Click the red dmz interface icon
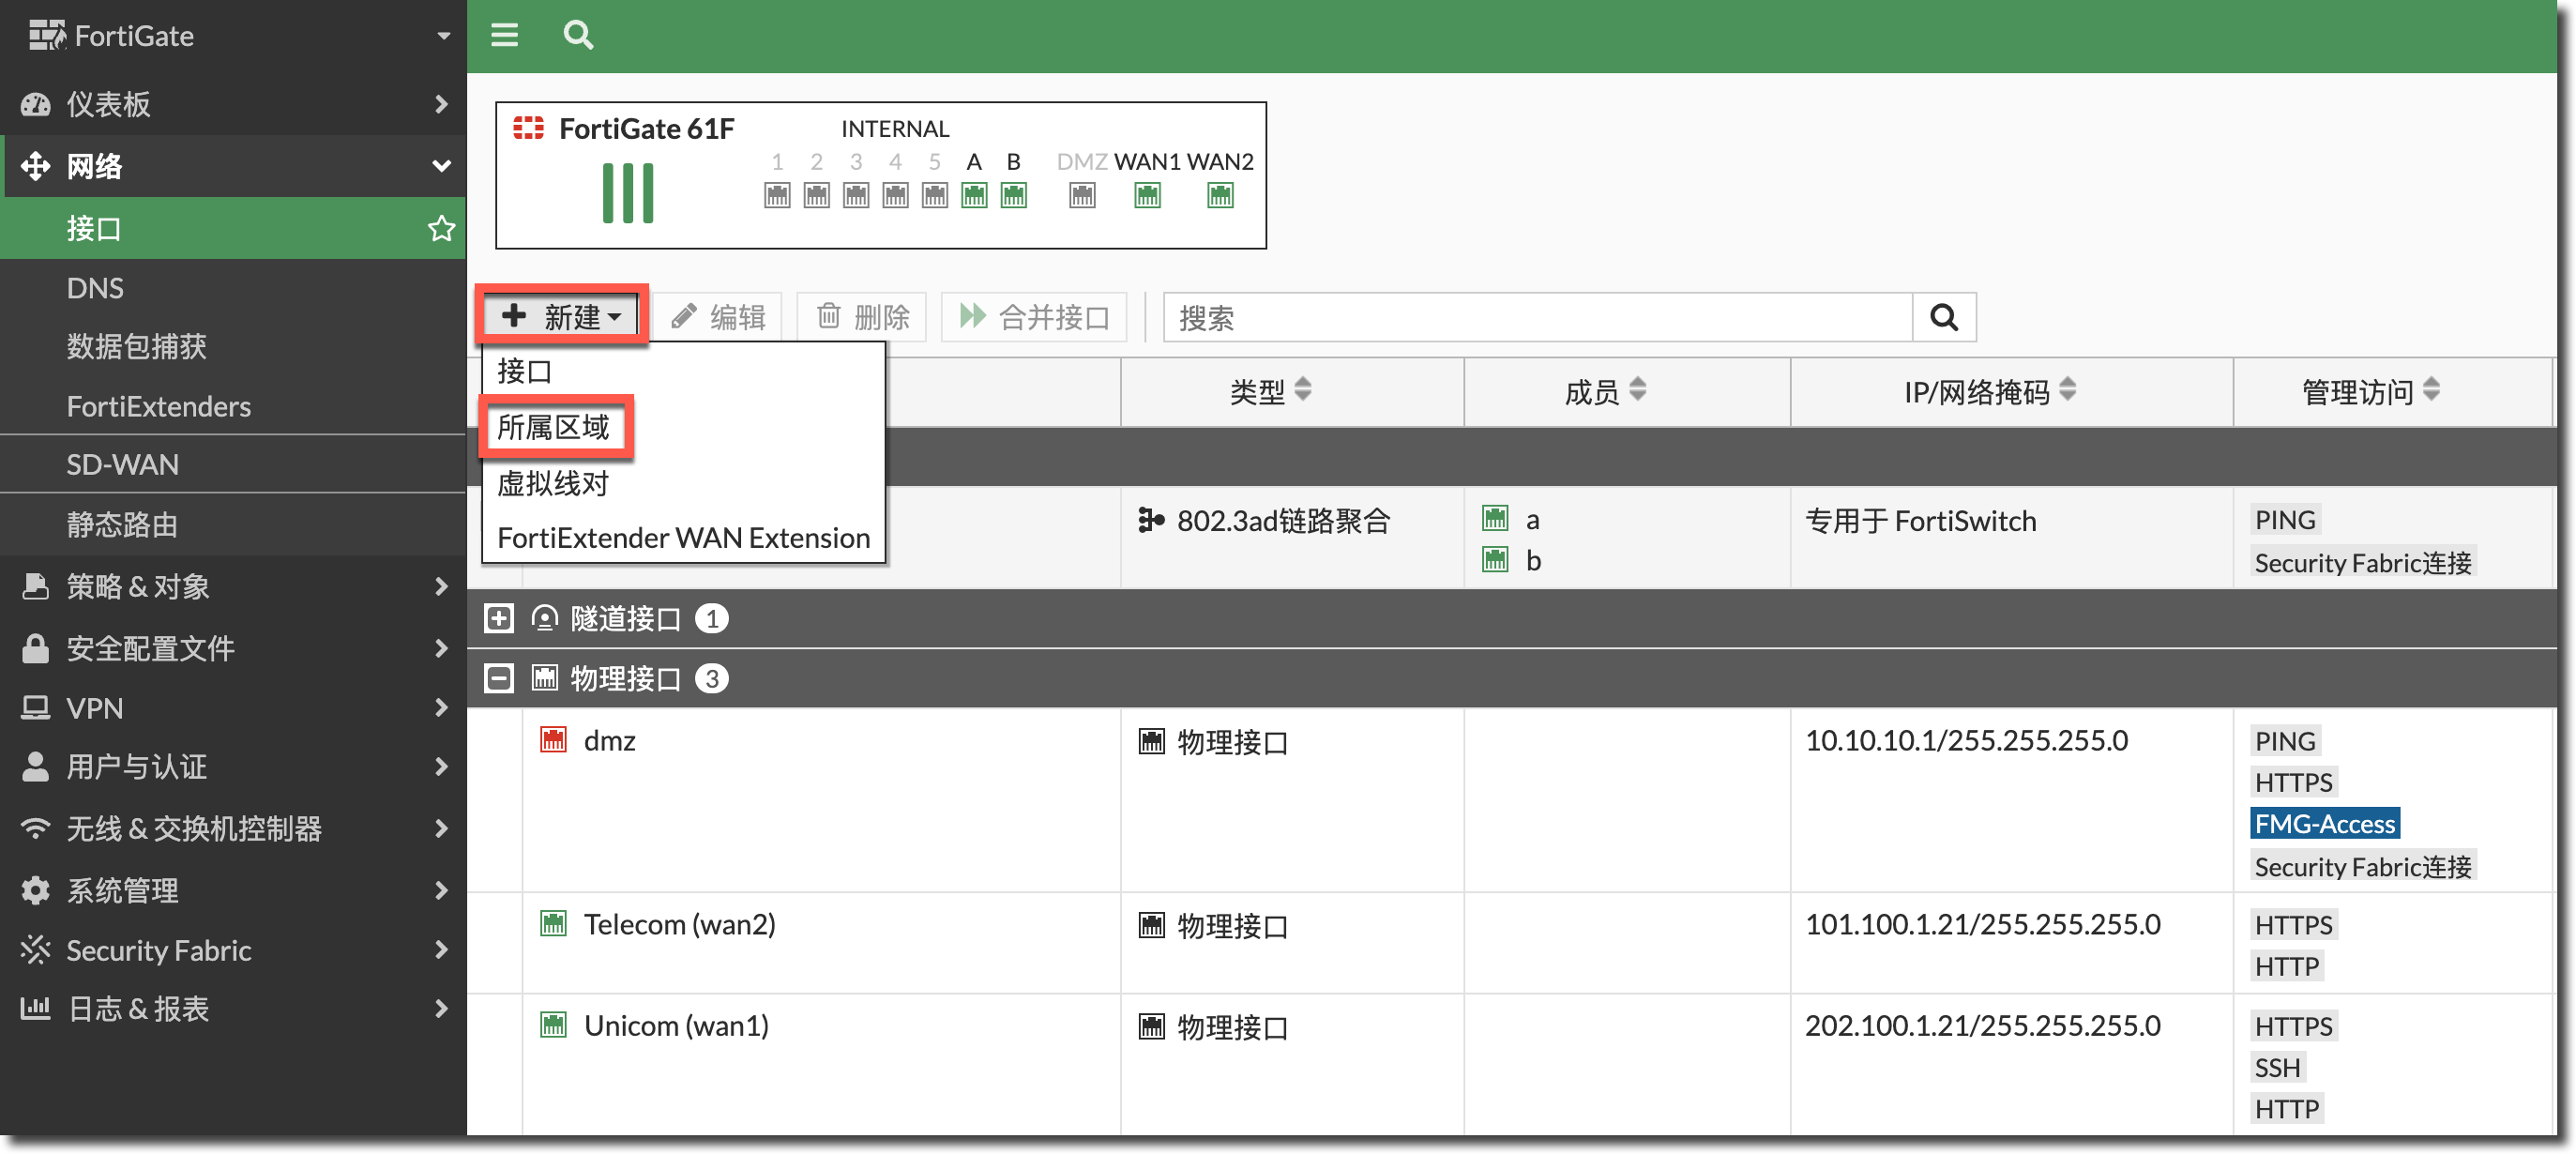Screen dimensions: 2576x1154 tap(553, 740)
